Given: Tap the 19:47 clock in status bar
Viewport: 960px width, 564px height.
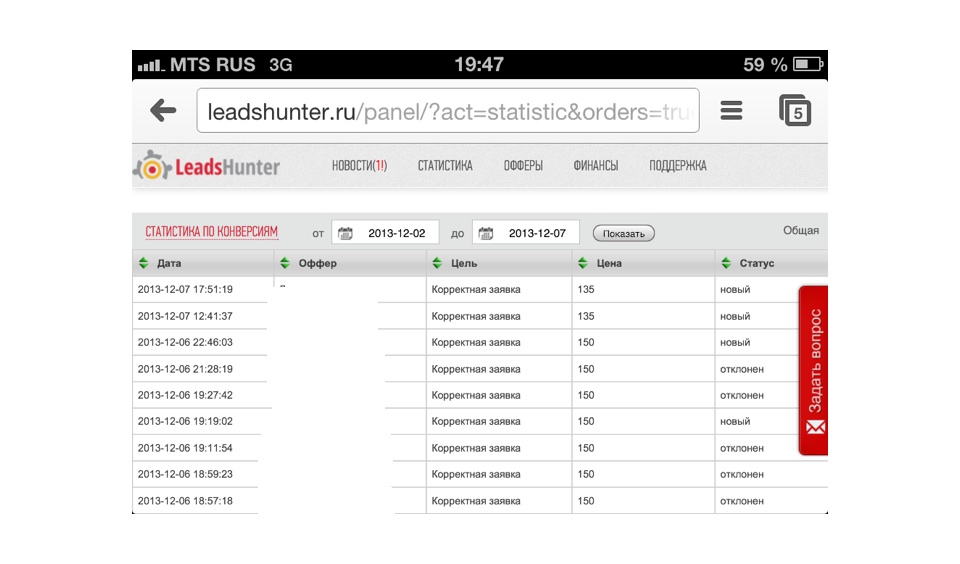Looking at the screenshot, I should (x=479, y=64).
